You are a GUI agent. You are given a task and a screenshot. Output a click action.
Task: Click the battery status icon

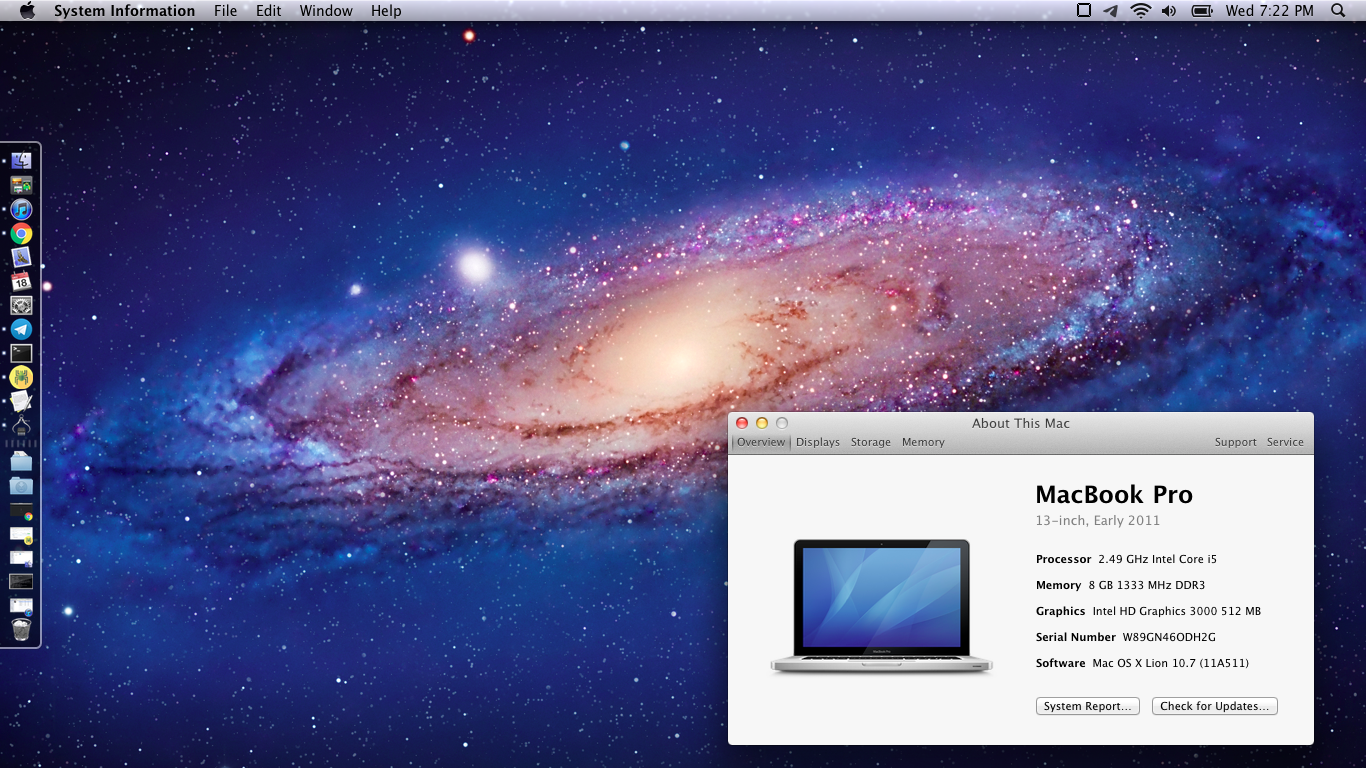1202,11
